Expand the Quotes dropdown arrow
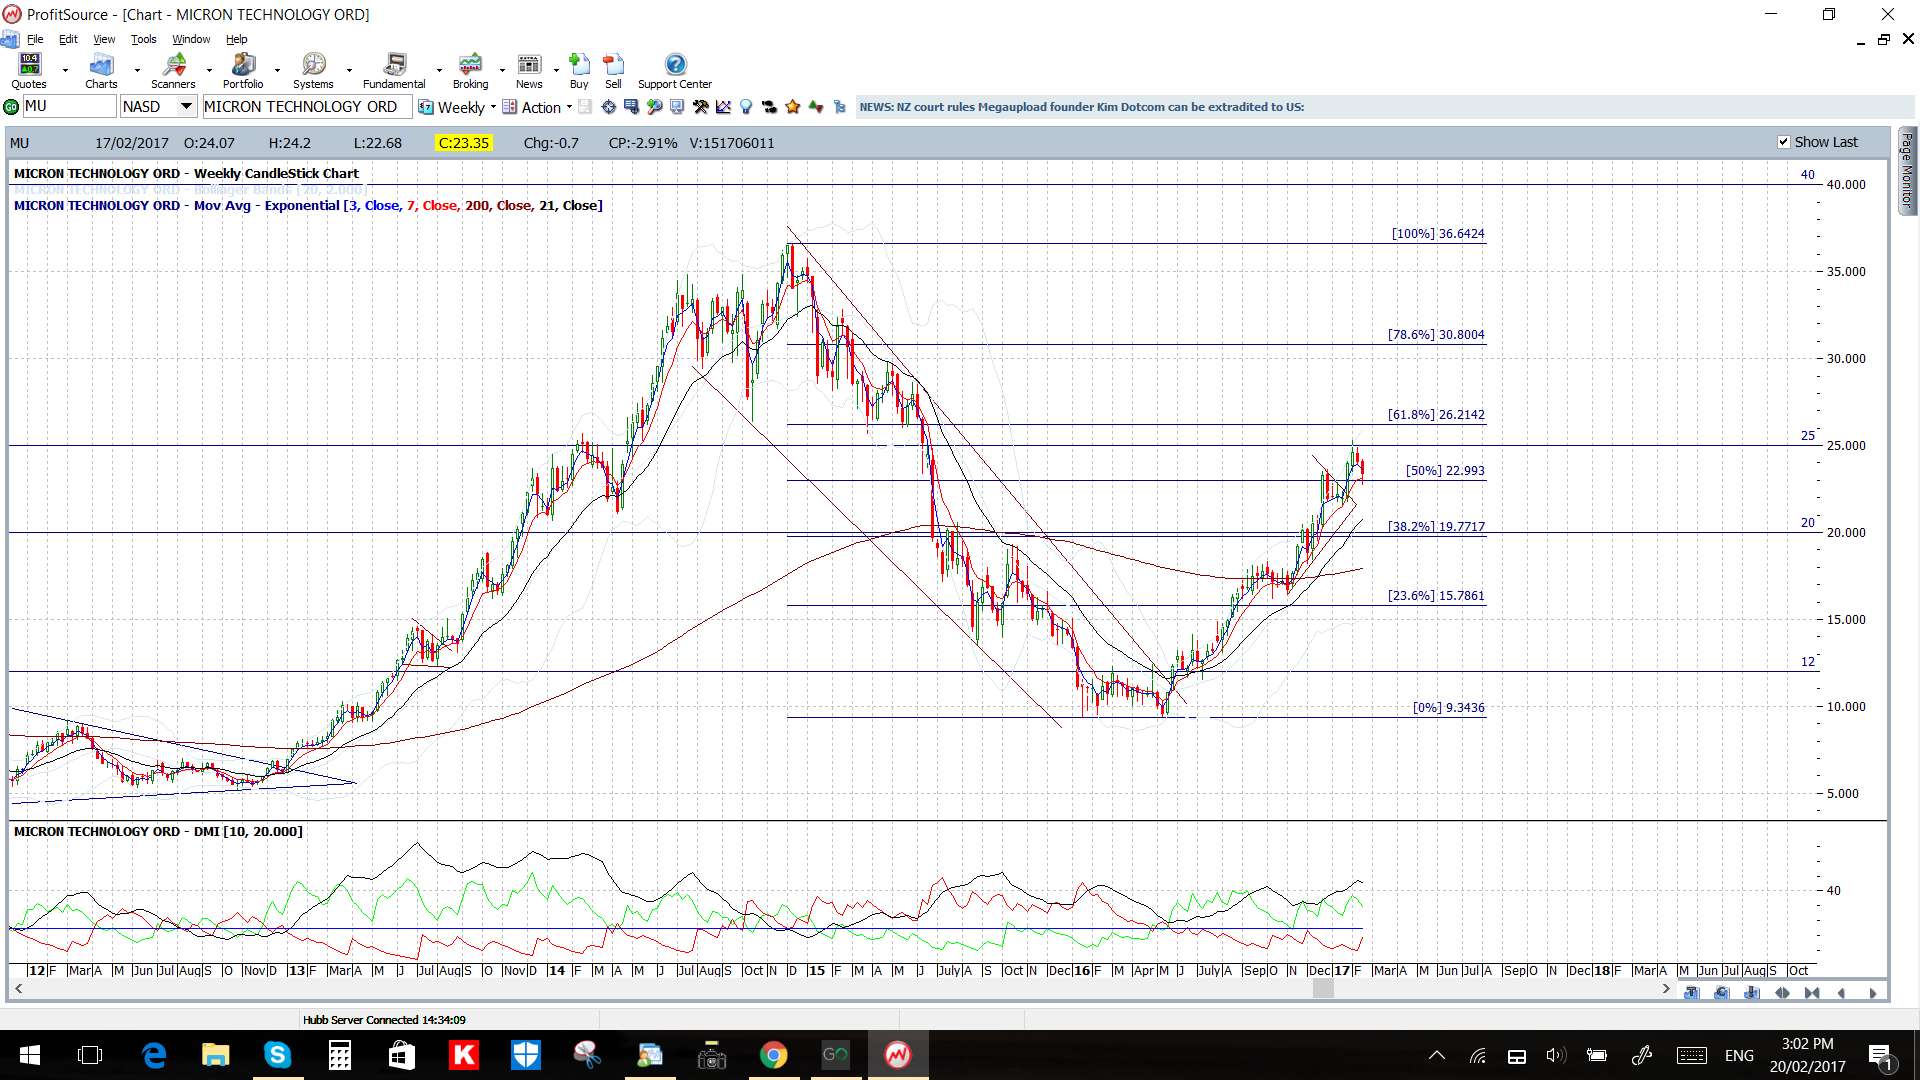 click(x=65, y=71)
